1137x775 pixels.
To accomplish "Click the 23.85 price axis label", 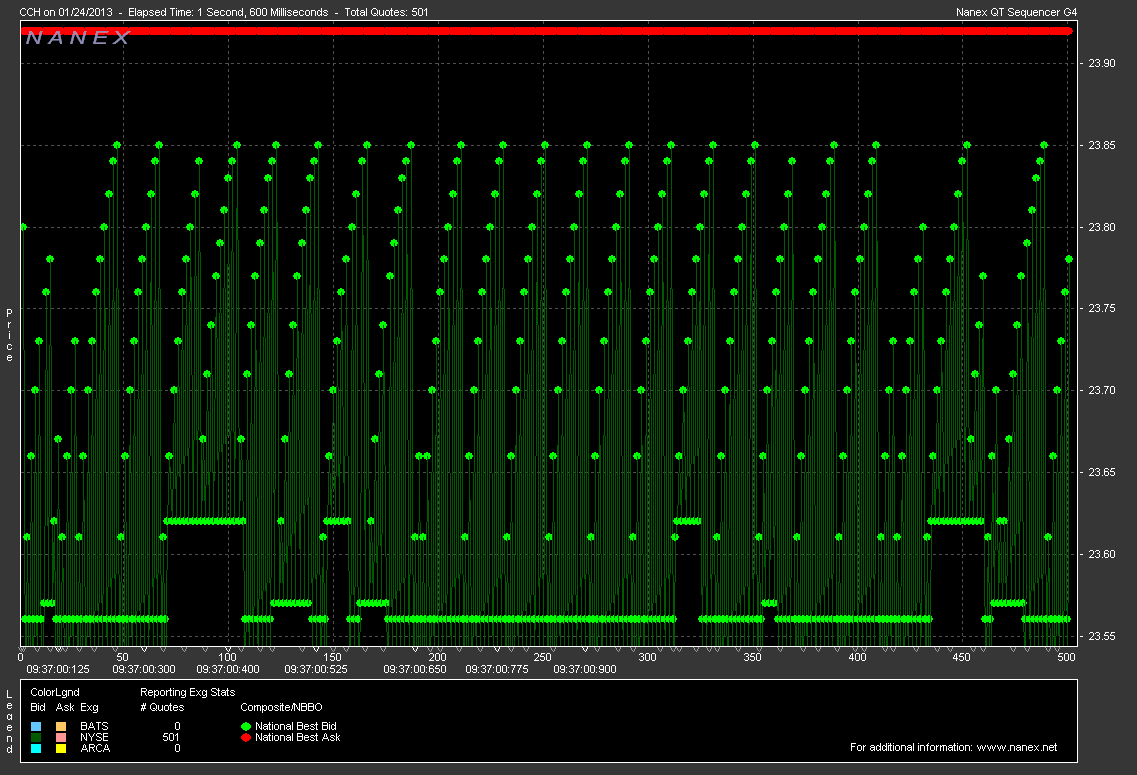I will (x=1102, y=146).
